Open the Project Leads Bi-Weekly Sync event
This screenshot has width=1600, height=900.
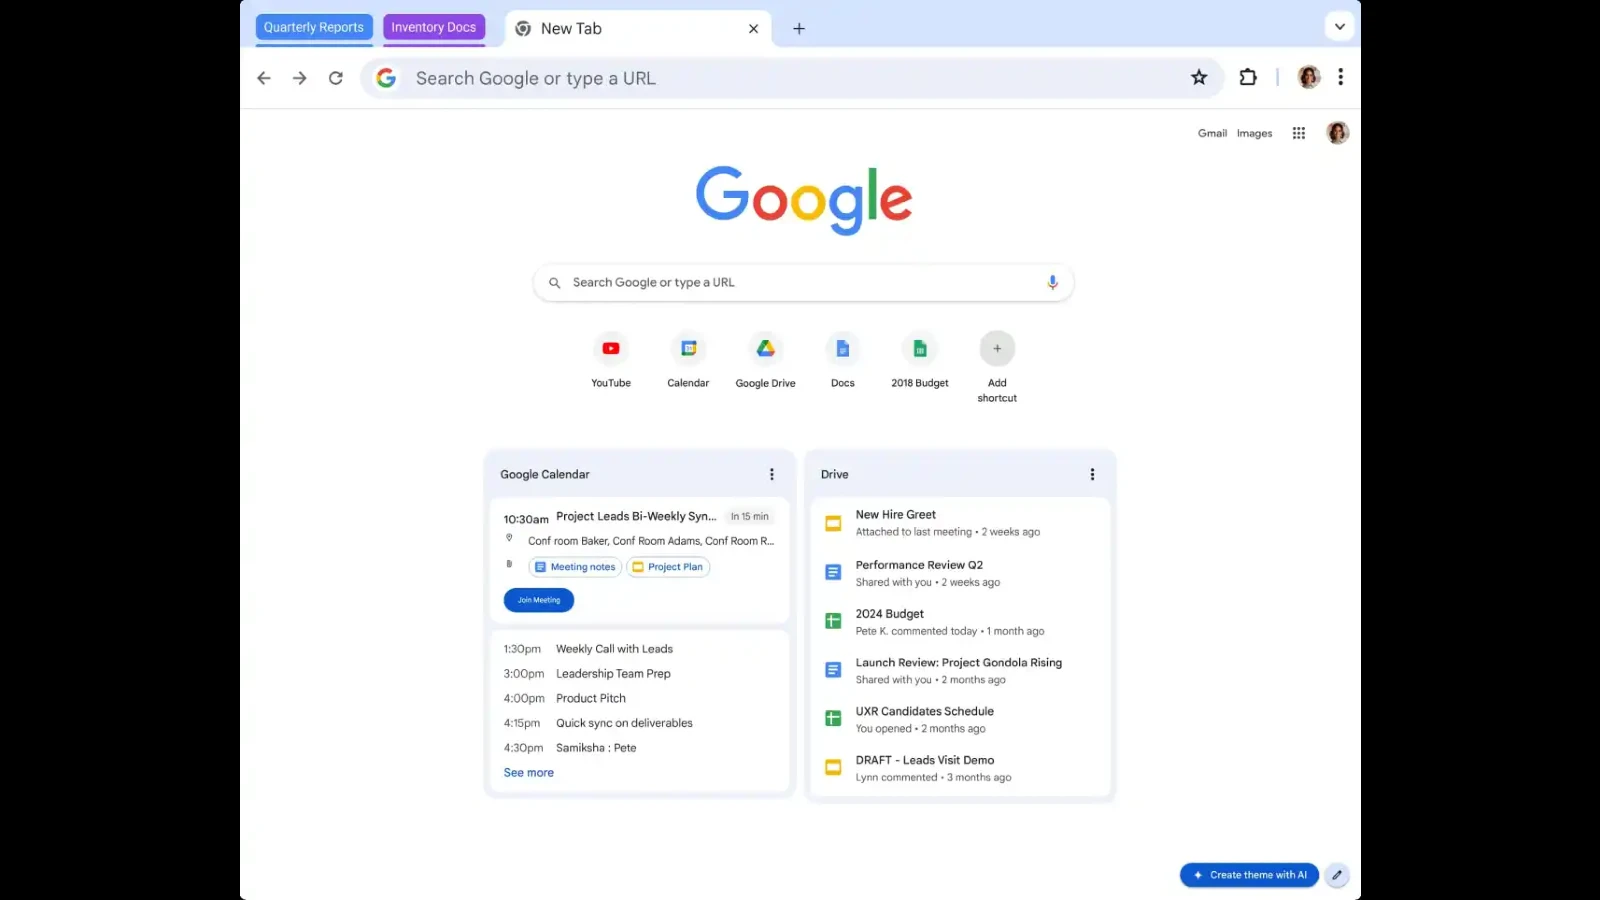click(636, 517)
